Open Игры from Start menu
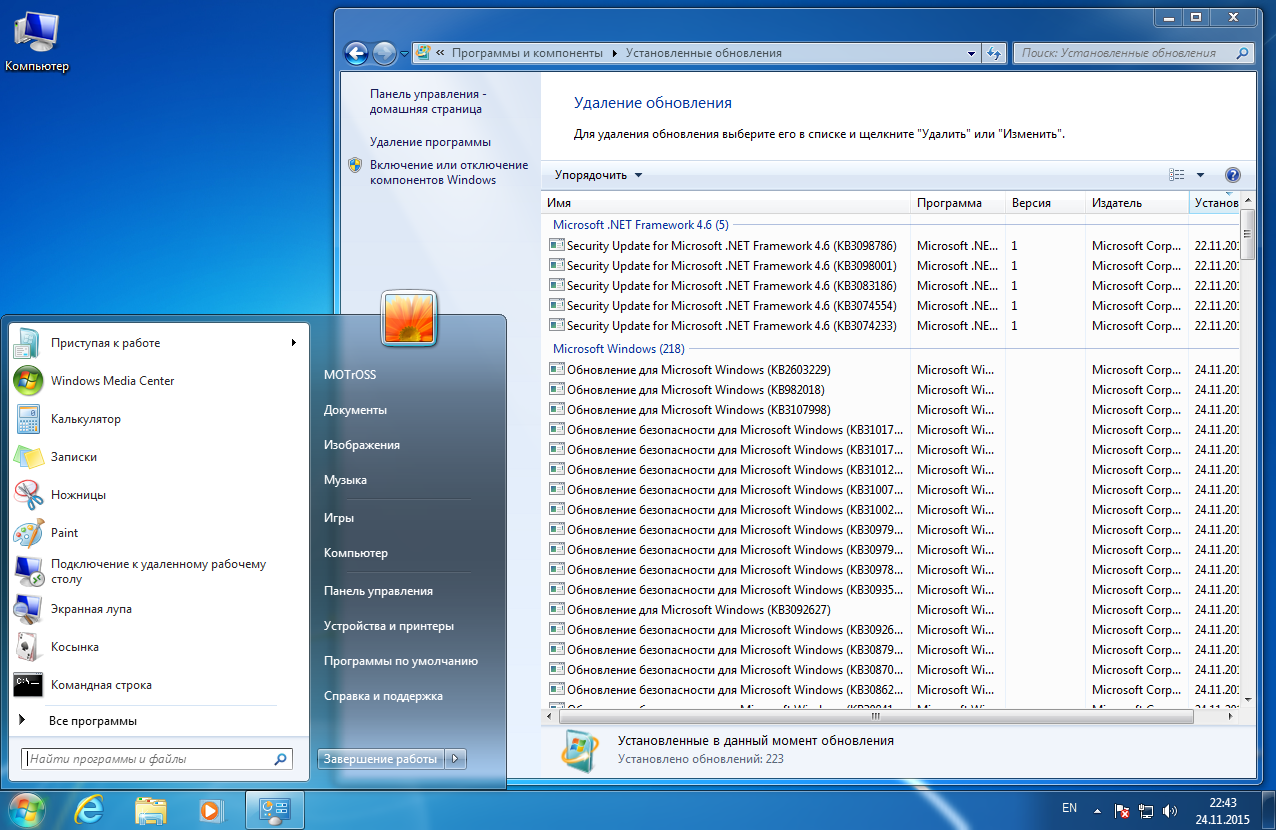This screenshot has height=830, width=1276. coord(339,518)
